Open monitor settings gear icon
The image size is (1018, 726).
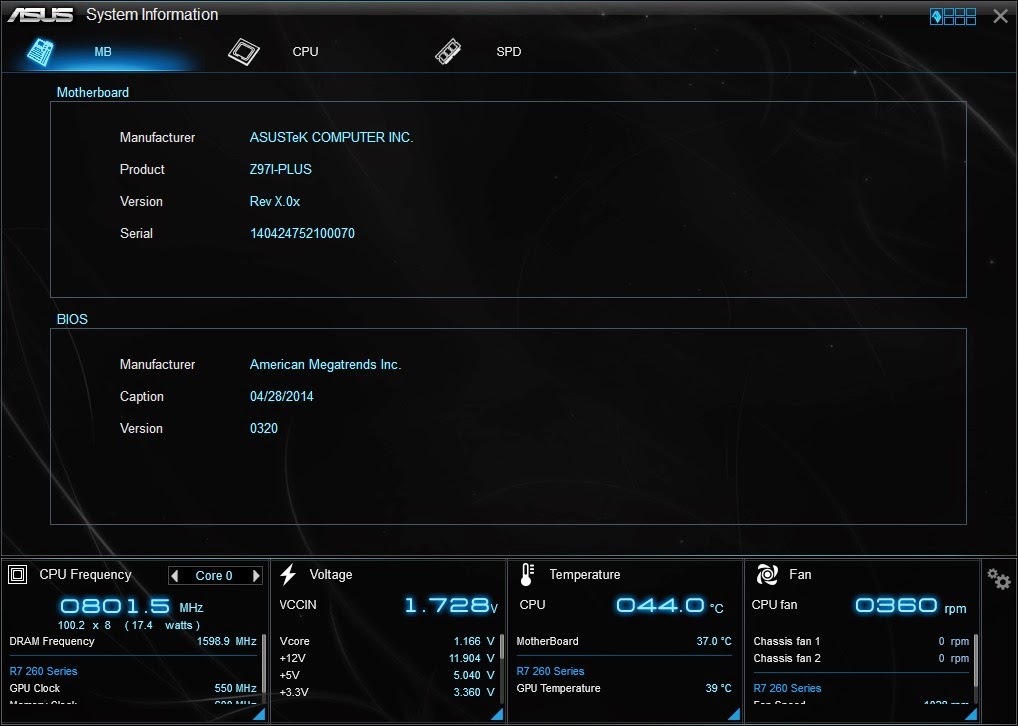pyautogui.click(x=999, y=579)
